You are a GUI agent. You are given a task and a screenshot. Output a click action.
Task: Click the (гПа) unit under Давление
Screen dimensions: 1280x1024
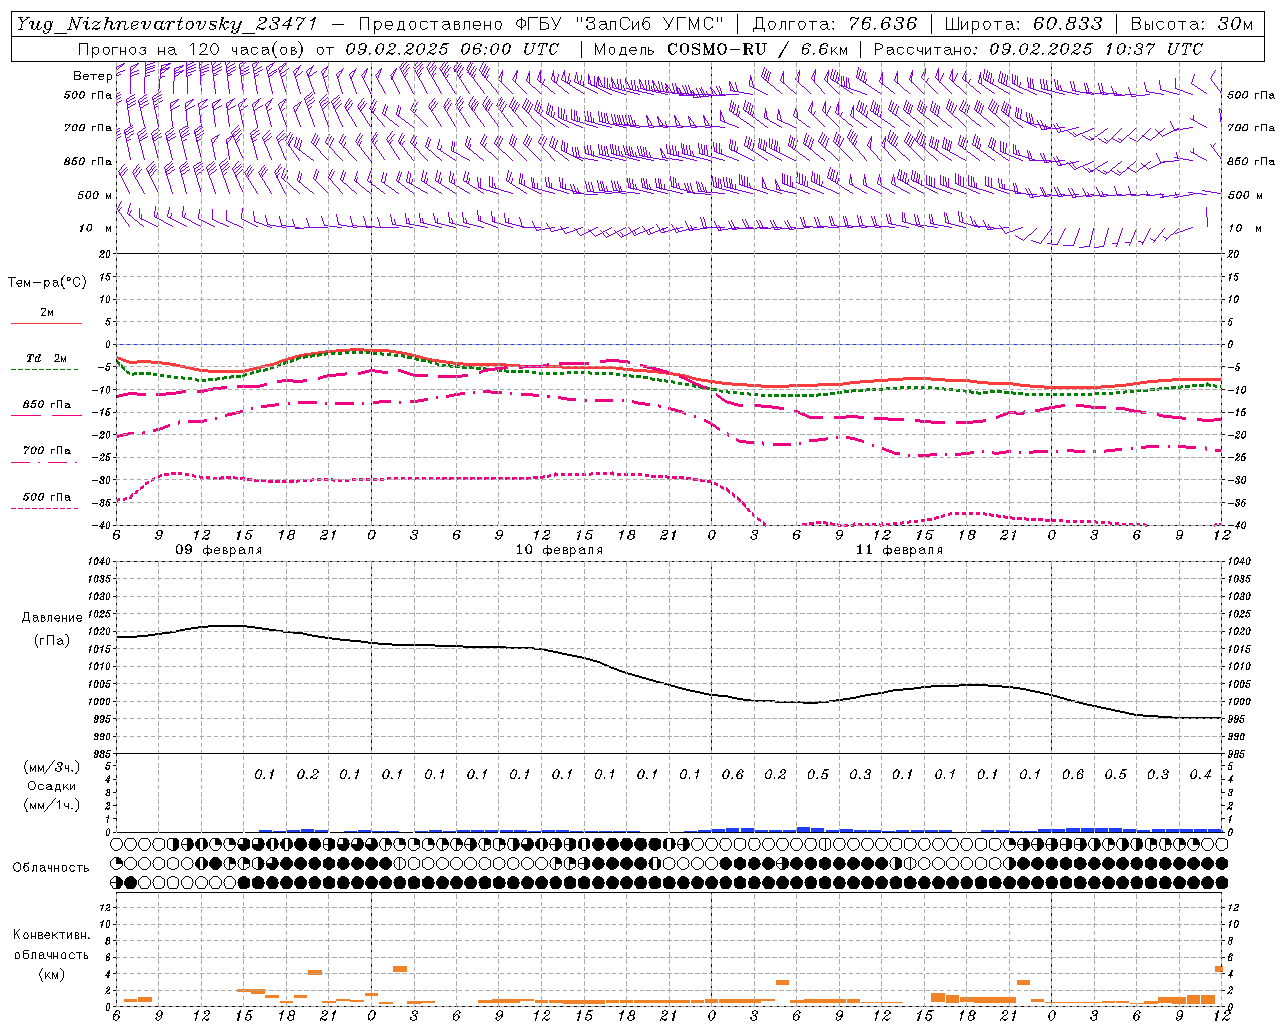[52, 640]
